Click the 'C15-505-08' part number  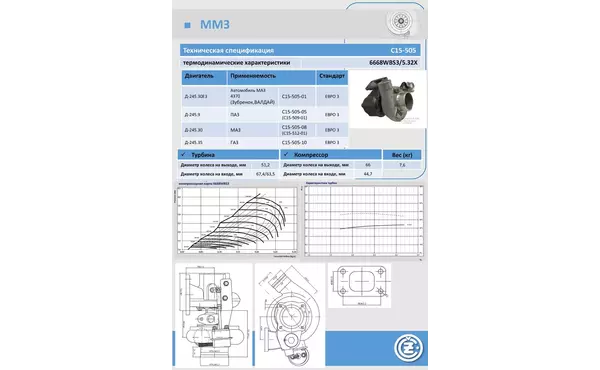[294, 127]
